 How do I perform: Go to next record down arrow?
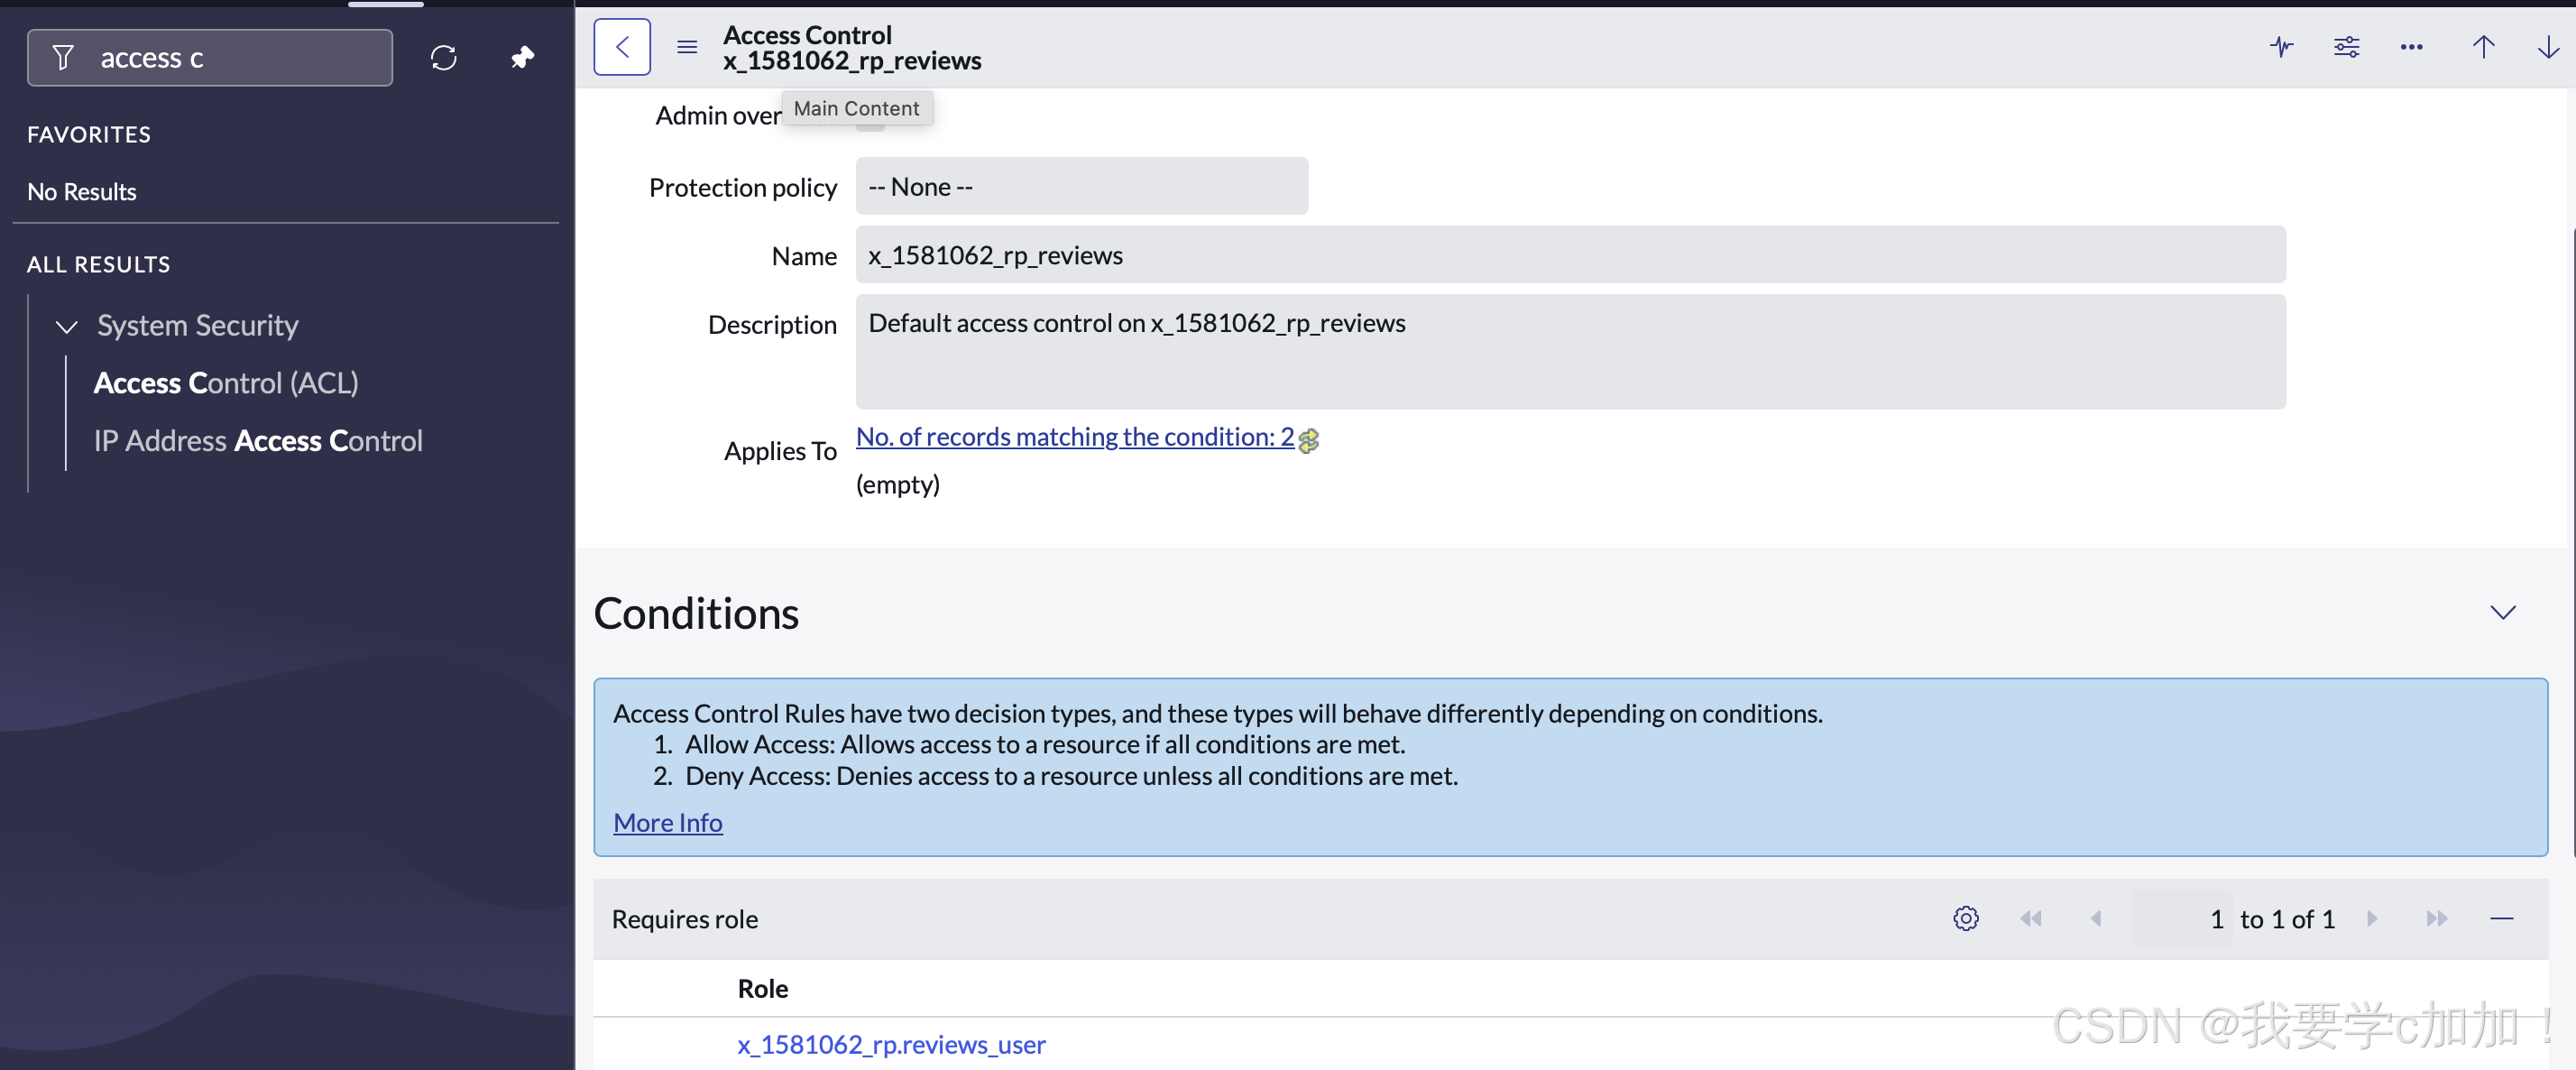(2547, 47)
